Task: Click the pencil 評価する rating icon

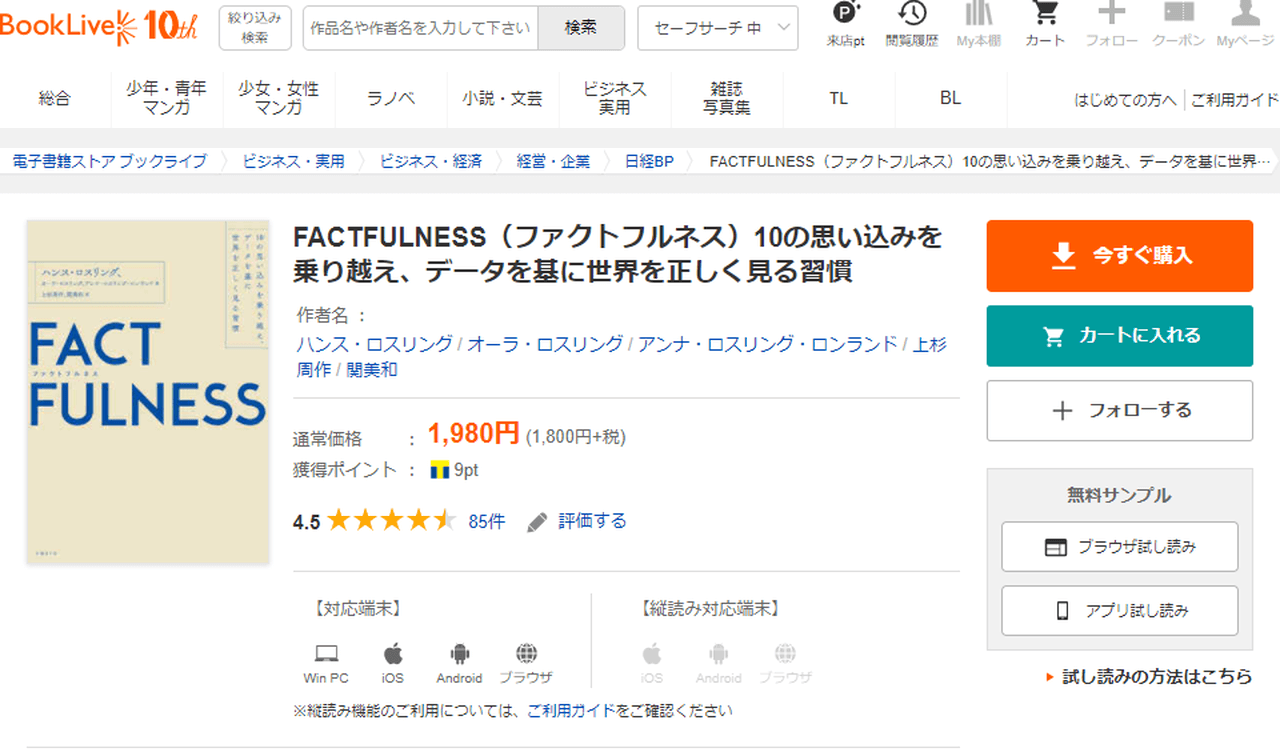Action: point(538,521)
